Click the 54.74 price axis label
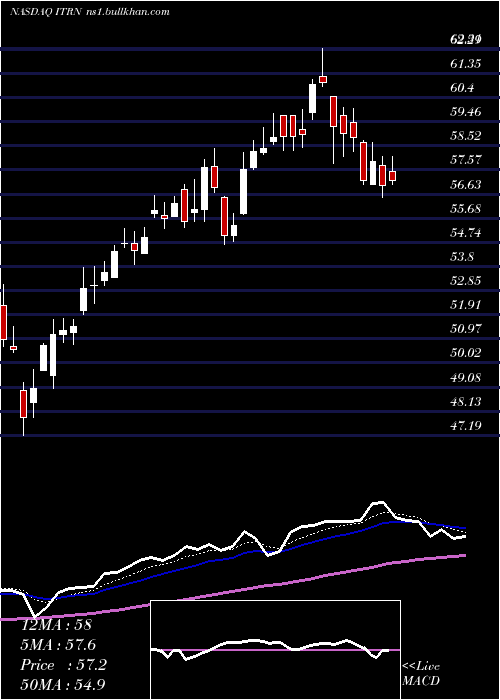Screen dimensions: 500x700 [x=466, y=233]
